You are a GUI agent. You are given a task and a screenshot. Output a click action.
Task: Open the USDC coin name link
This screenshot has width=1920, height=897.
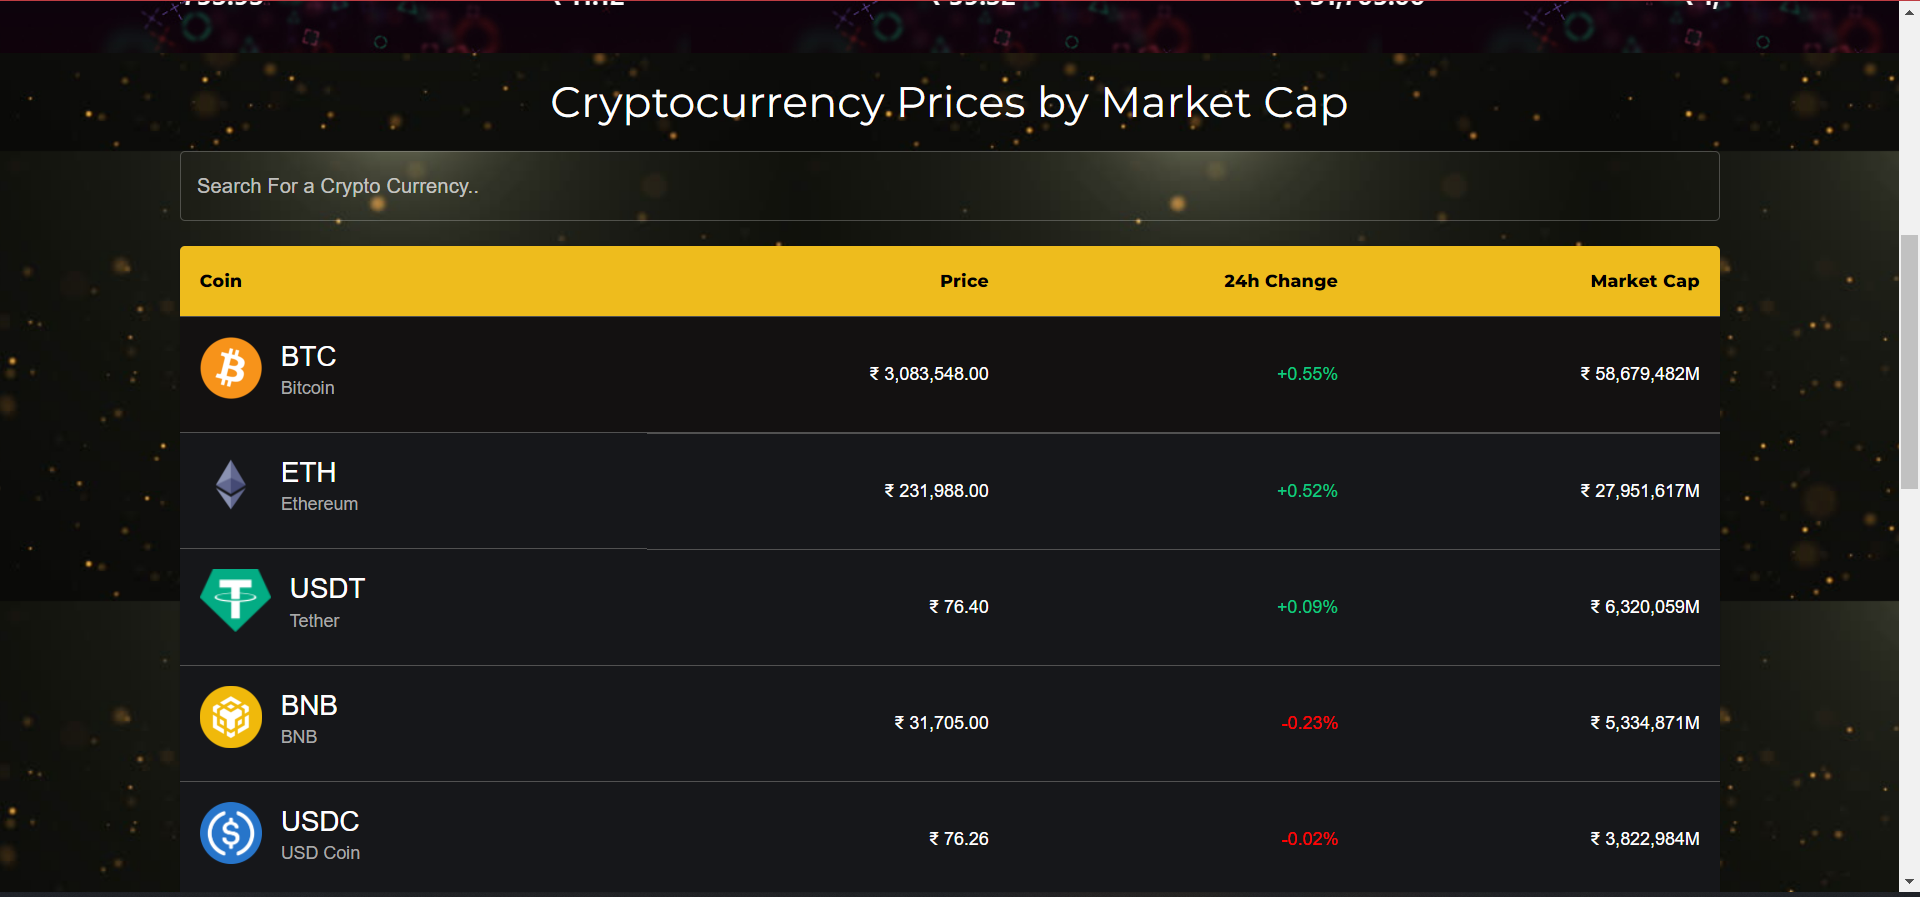(320, 822)
